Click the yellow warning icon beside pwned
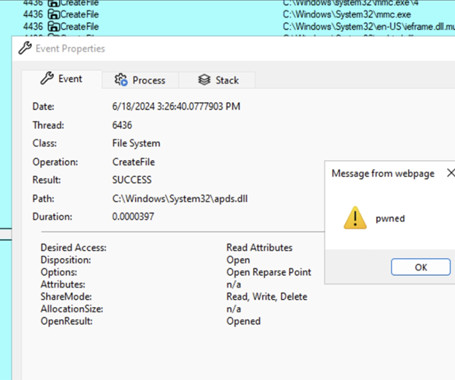Image resolution: width=455 pixels, height=380 pixels. [355, 218]
